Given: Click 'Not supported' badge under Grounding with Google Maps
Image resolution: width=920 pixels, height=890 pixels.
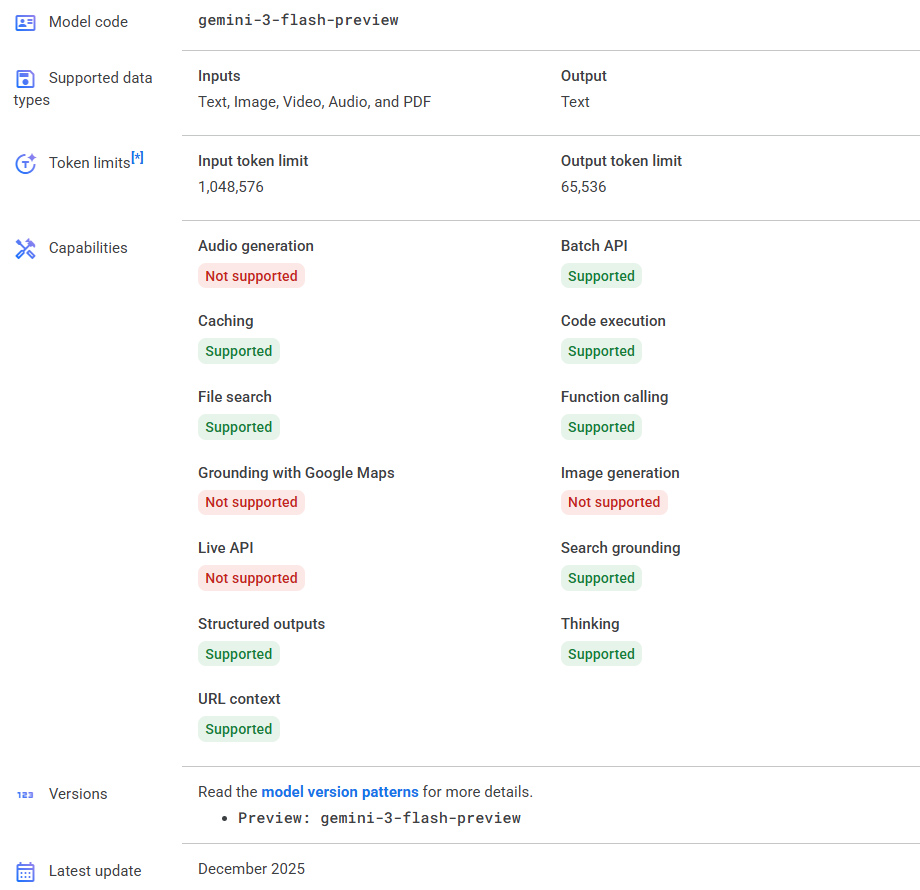Looking at the screenshot, I should (x=251, y=502).
